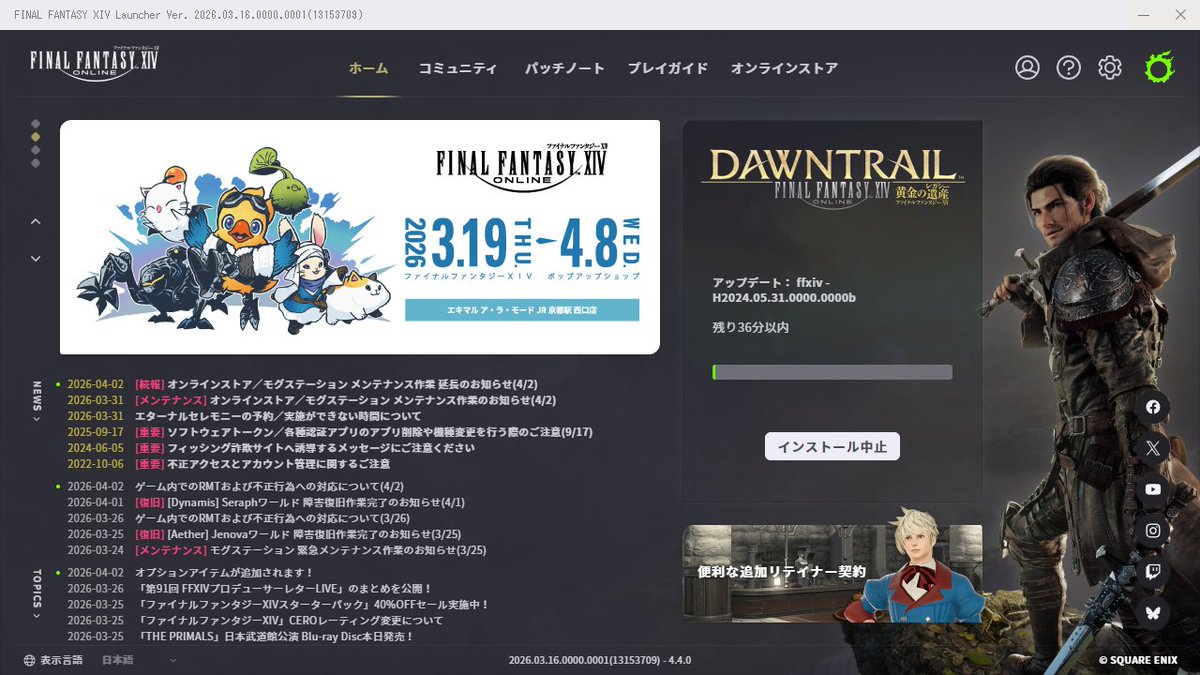Click the Dawntrail expansion logo
The width and height of the screenshot is (1200, 675).
tap(833, 178)
